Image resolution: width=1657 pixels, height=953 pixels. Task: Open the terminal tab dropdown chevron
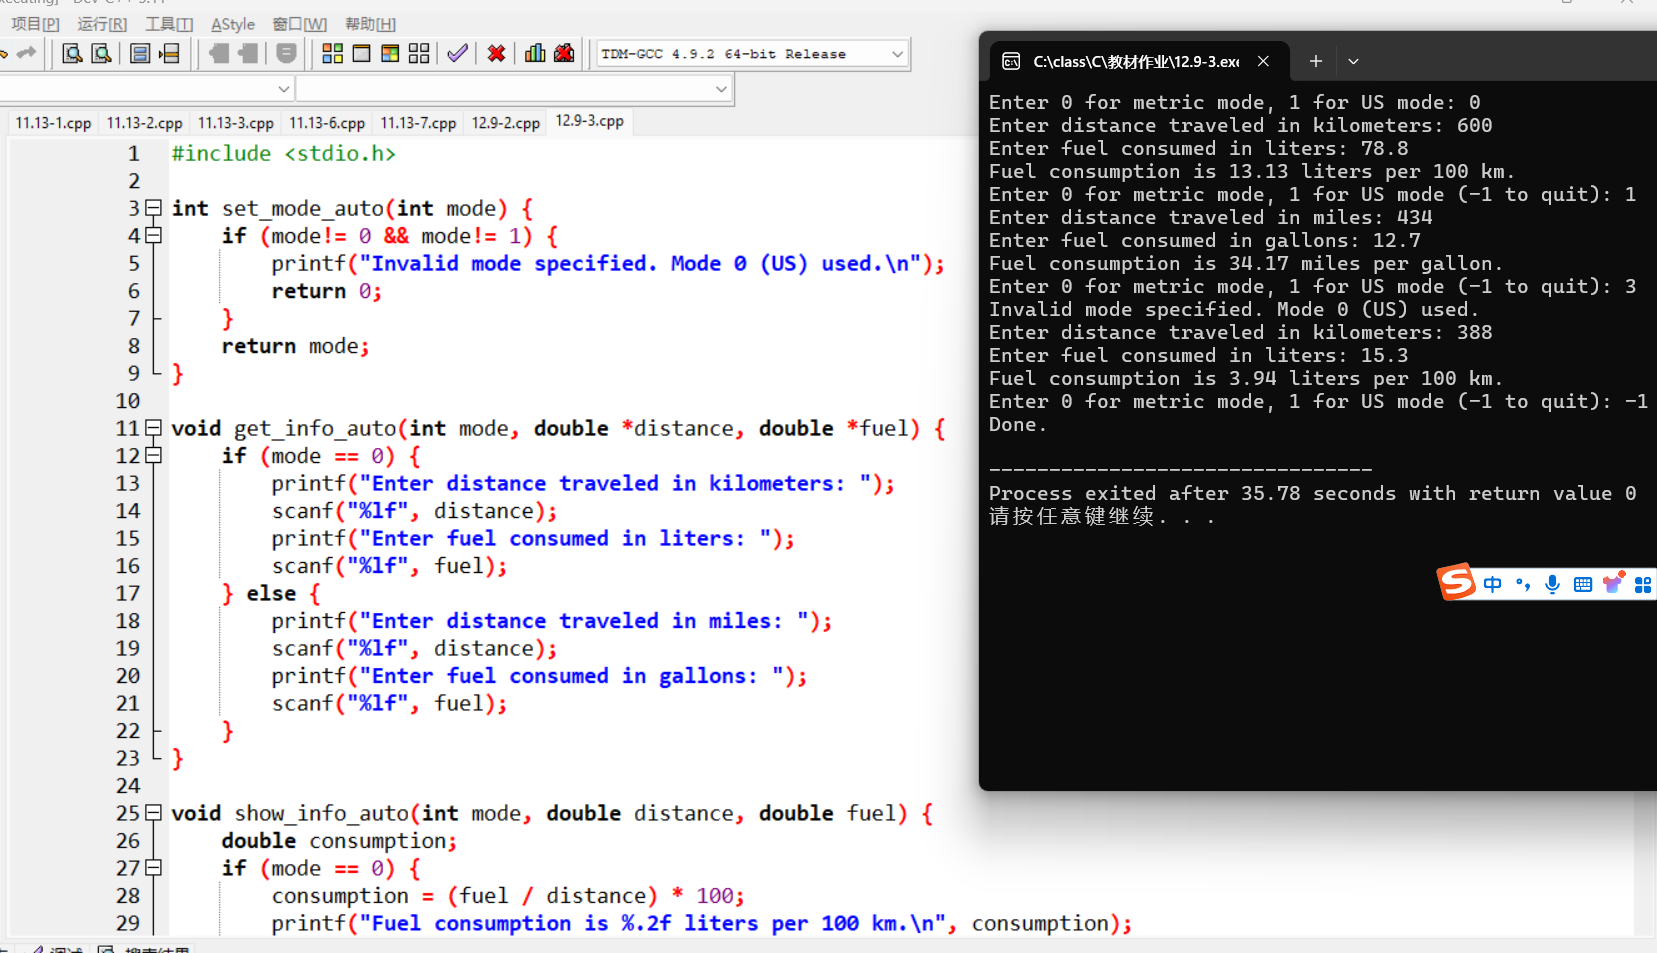(x=1353, y=62)
